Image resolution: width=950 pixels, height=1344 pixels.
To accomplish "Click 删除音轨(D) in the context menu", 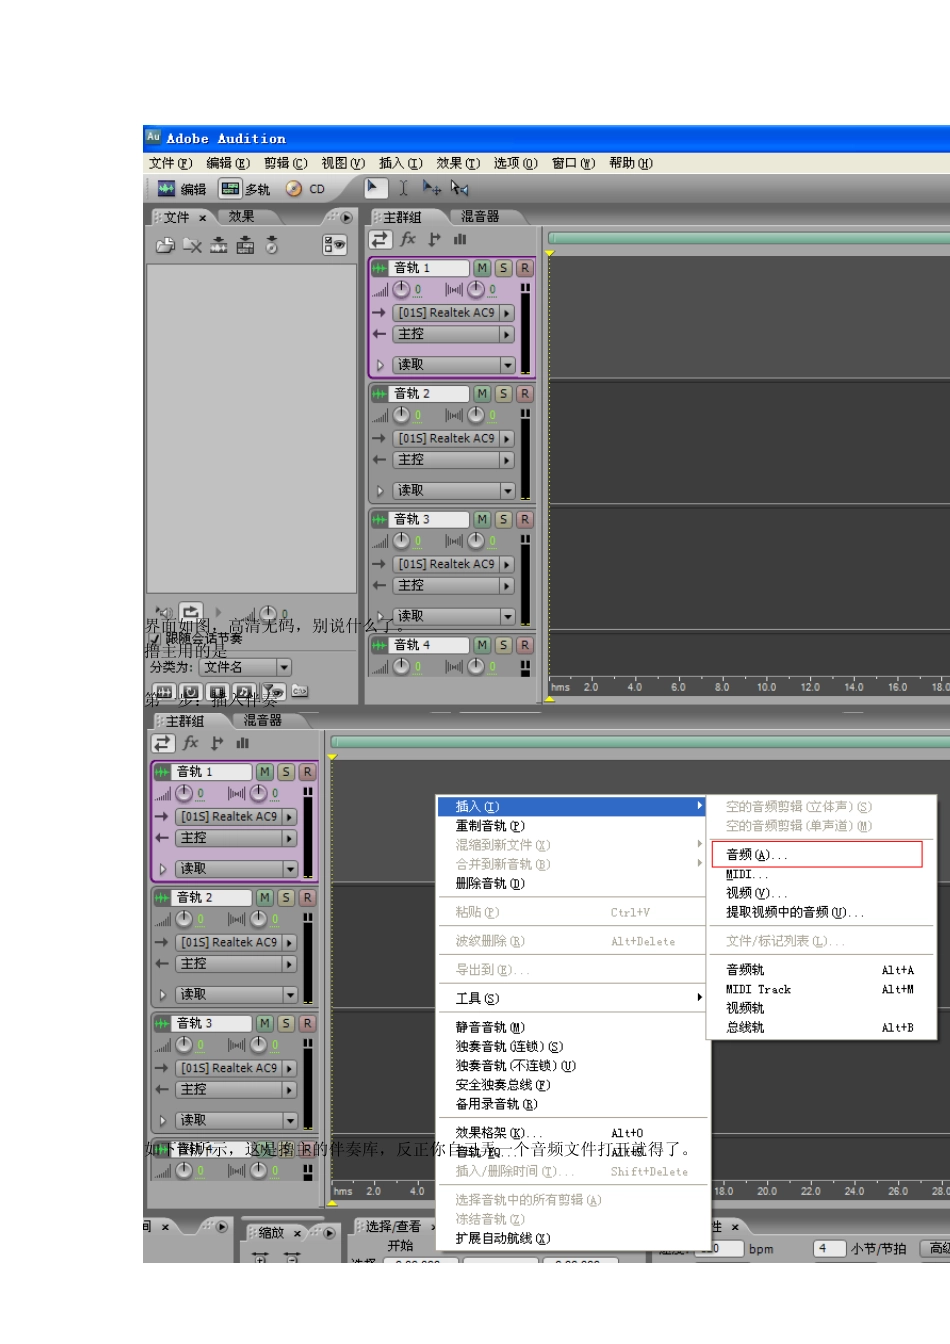I will point(490,883).
